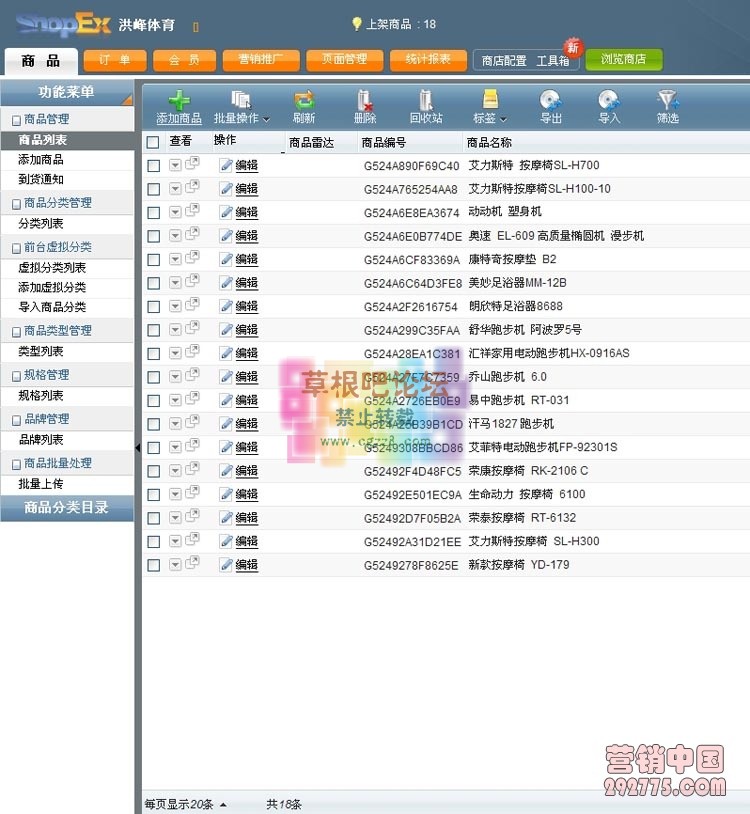Open the 标签 tag dropdown
The height and width of the screenshot is (814, 750).
(490, 118)
